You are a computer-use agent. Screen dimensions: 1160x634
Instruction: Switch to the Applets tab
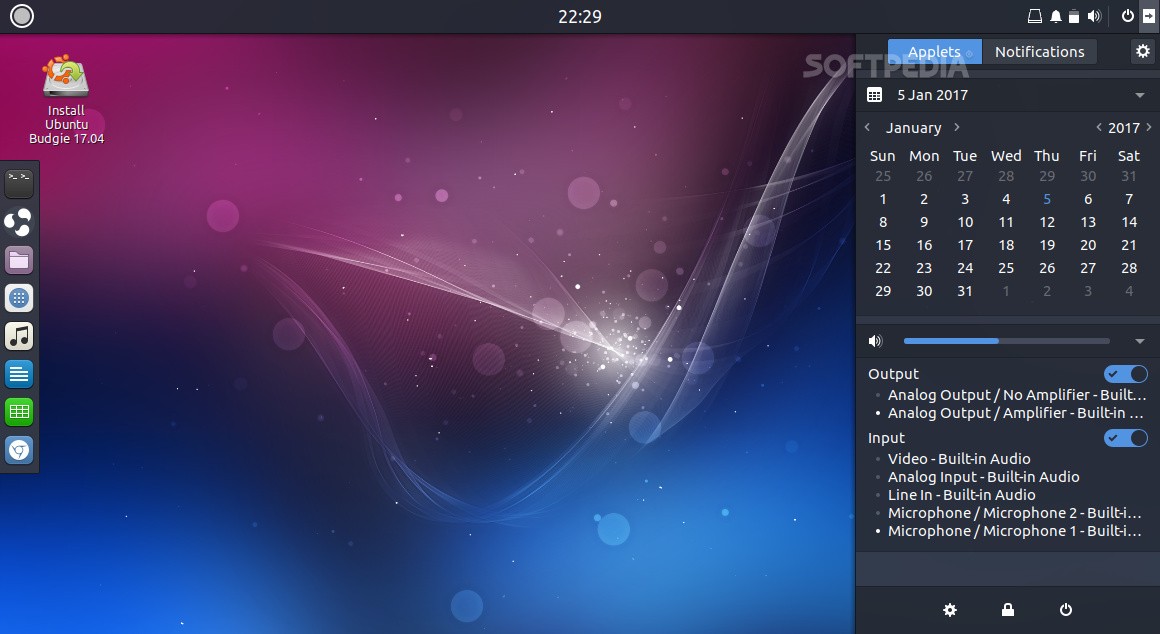point(934,52)
